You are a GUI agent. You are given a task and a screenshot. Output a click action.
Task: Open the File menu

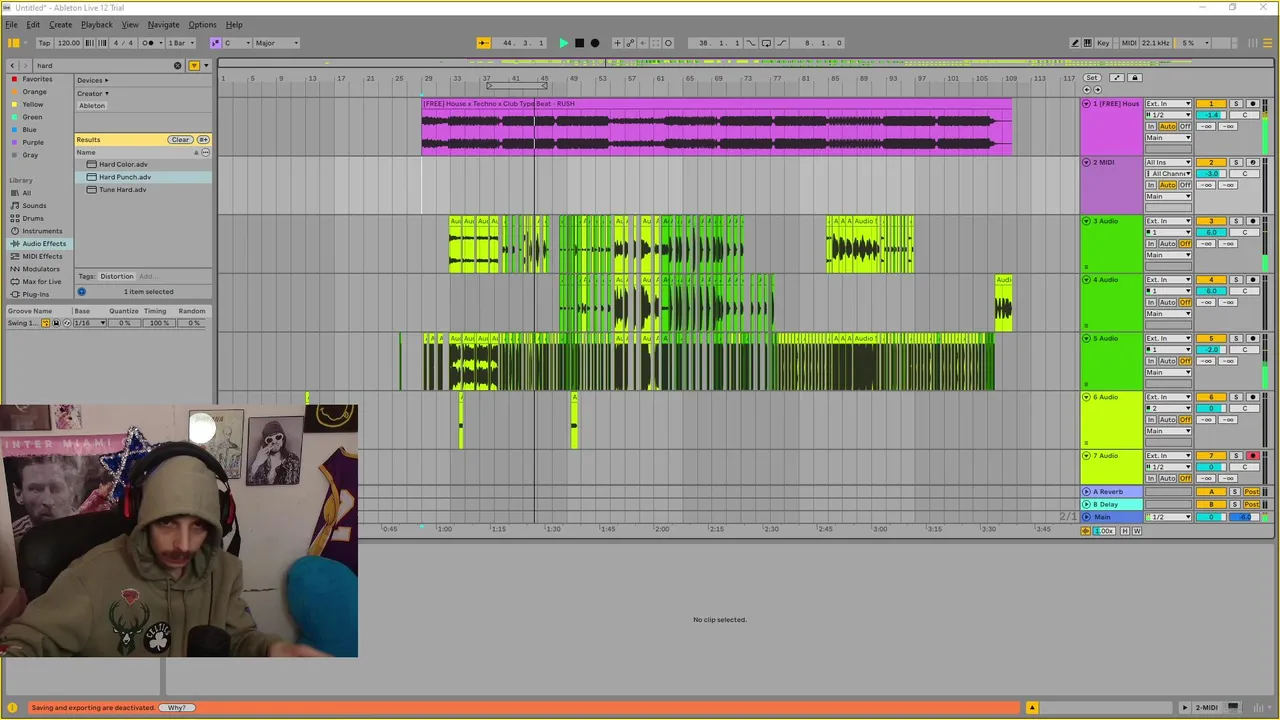click(x=11, y=24)
